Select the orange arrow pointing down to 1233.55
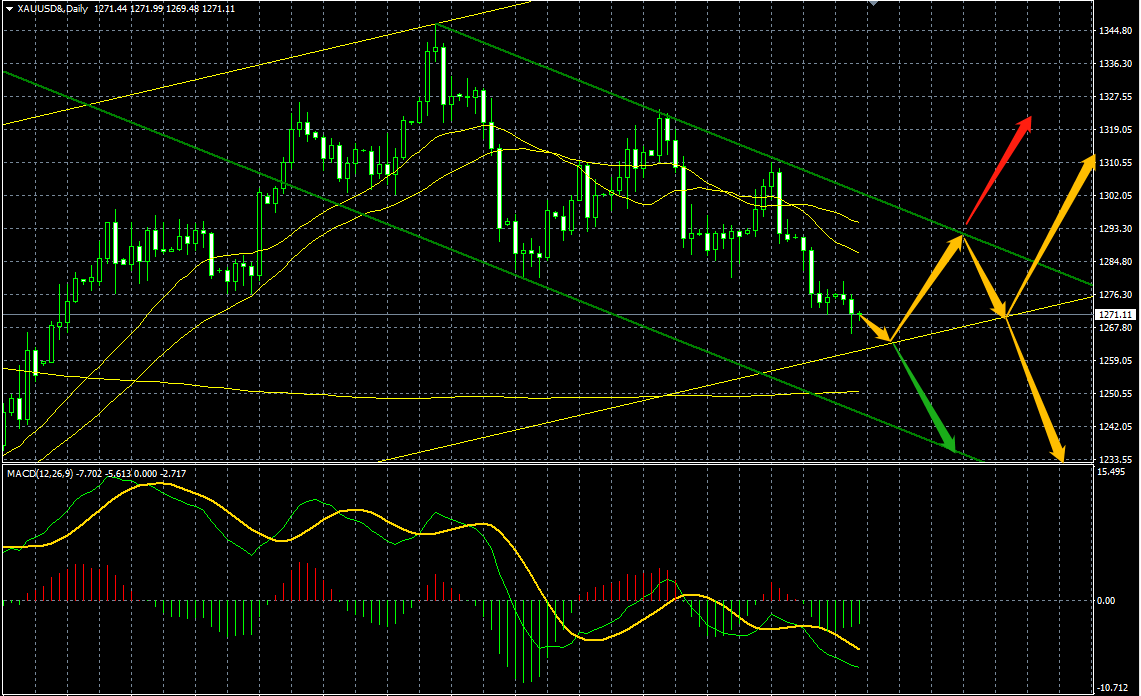Viewport: 1141px width, 696px height. (1035, 389)
